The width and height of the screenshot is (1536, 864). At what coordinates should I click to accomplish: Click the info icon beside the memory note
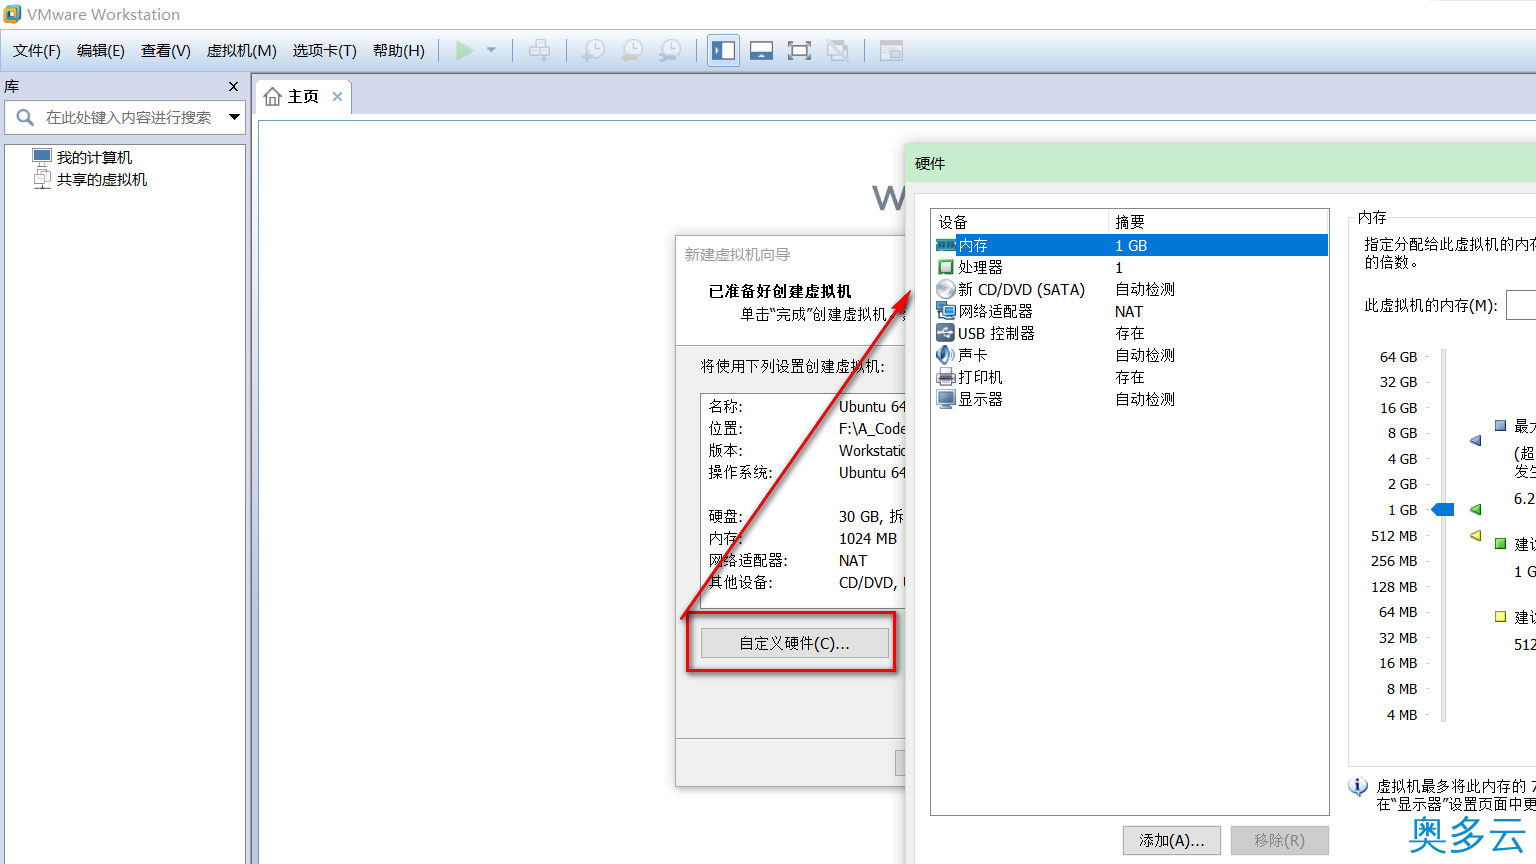pyautogui.click(x=1358, y=787)
